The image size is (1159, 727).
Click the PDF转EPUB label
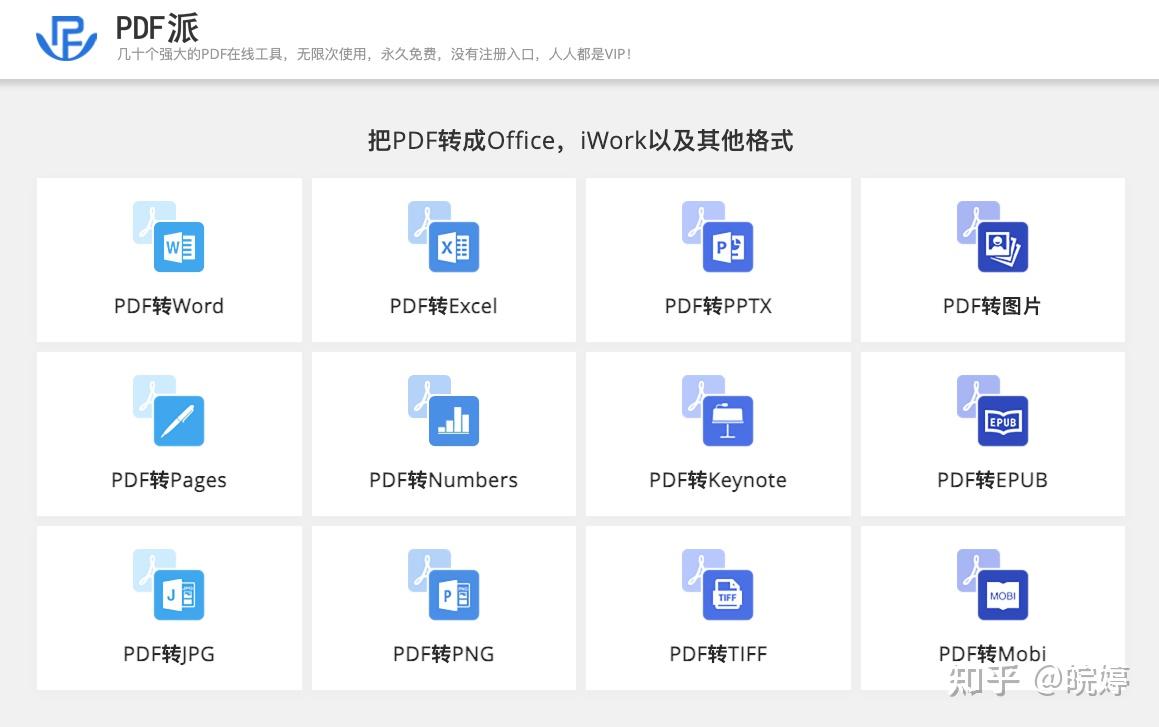click(x=993, y=480)
